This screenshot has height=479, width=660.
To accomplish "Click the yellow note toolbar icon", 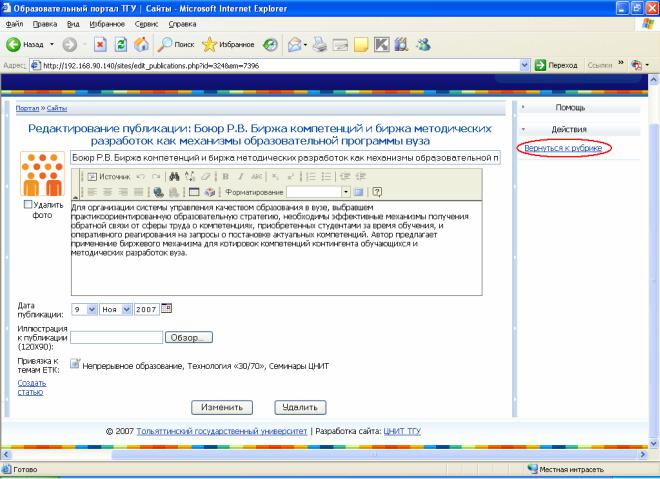I will (x=361, y=45).
